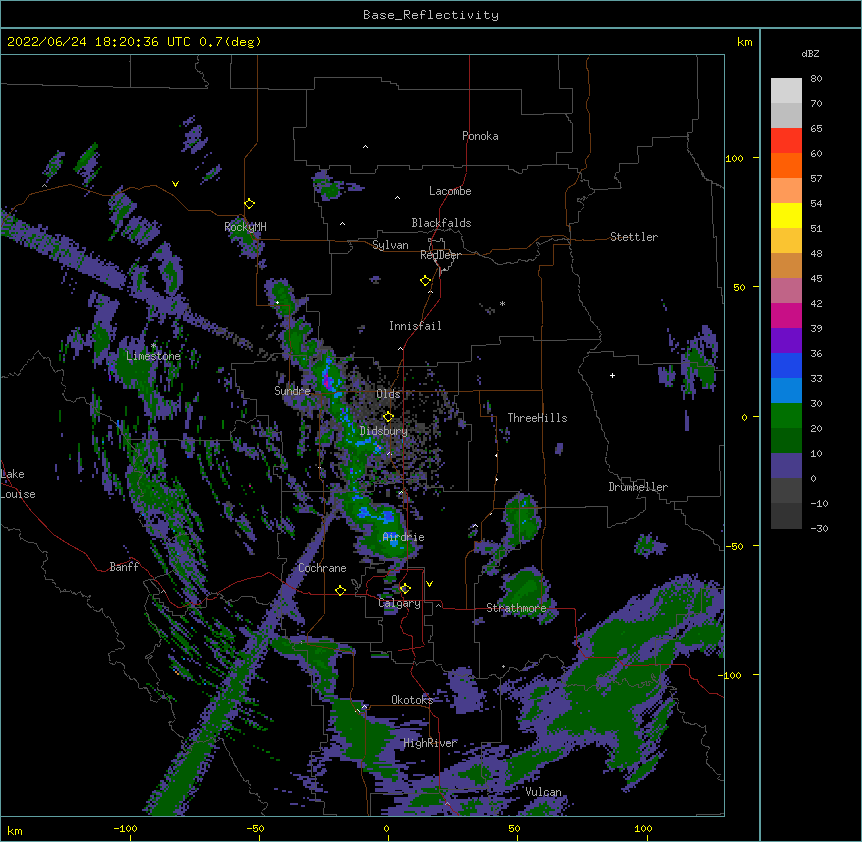This screenshot has height=842, width=862.
Task: Click the HighRiver label
Action: click(x=430, y=743)
